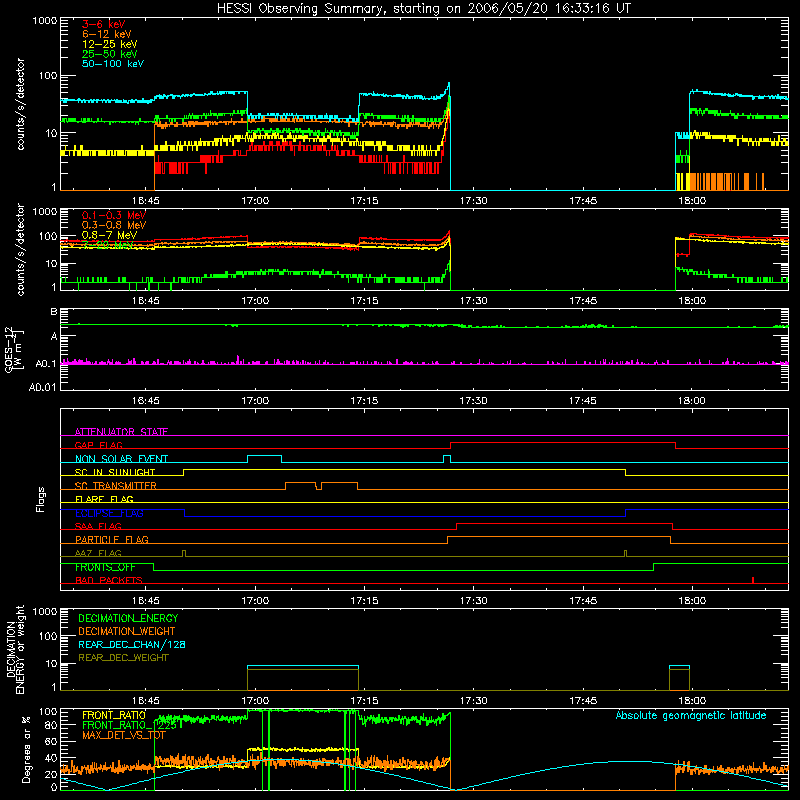The image size is (800, 800).
Task: Select the FRONT_RATIO legend label
Action: (114, 715)
